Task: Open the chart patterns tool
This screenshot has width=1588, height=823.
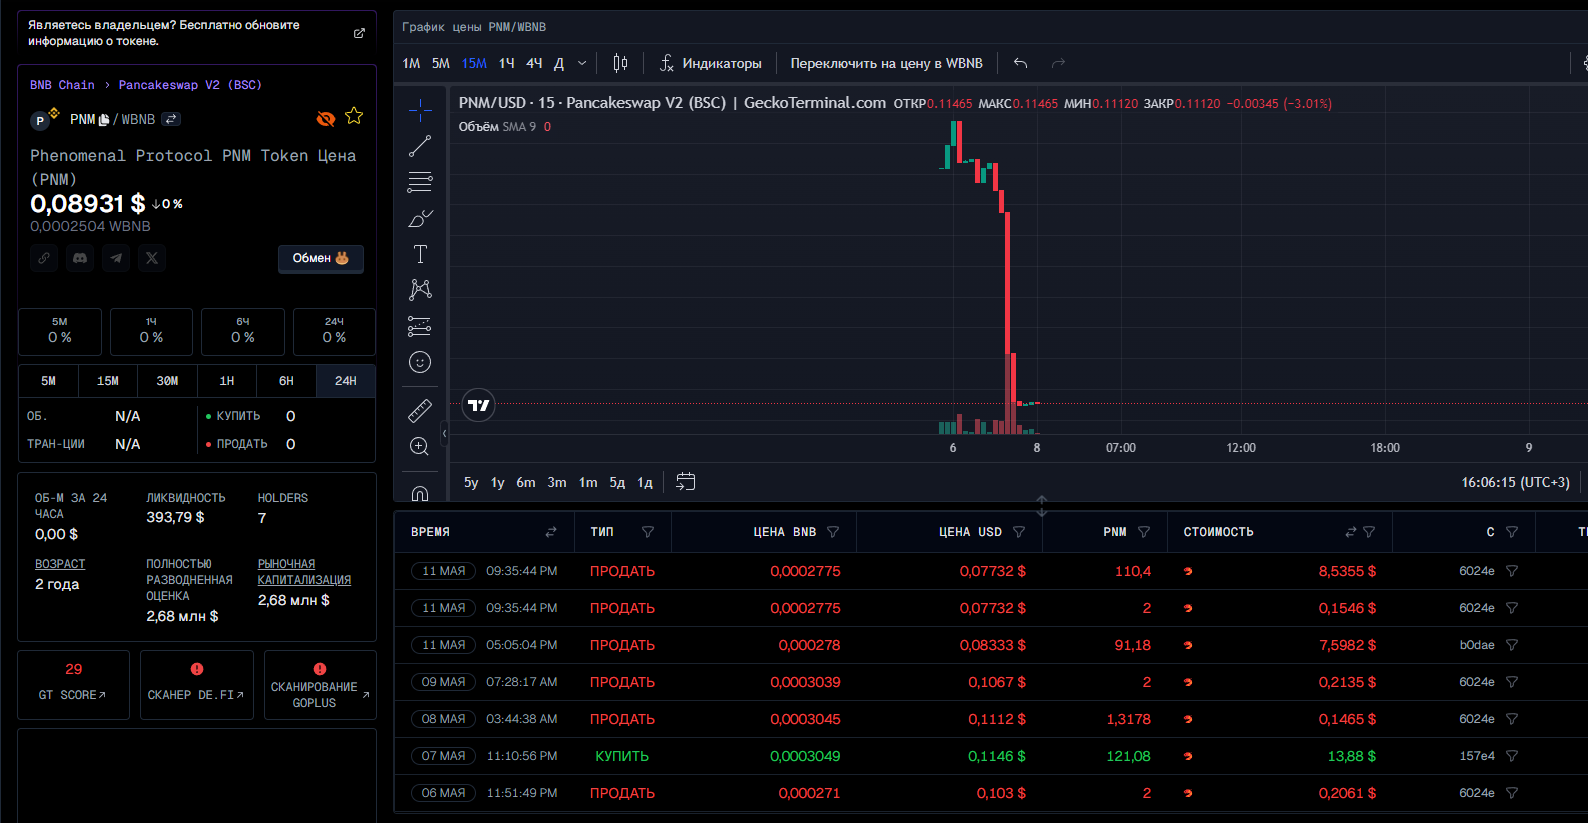Action: point(420,290)
